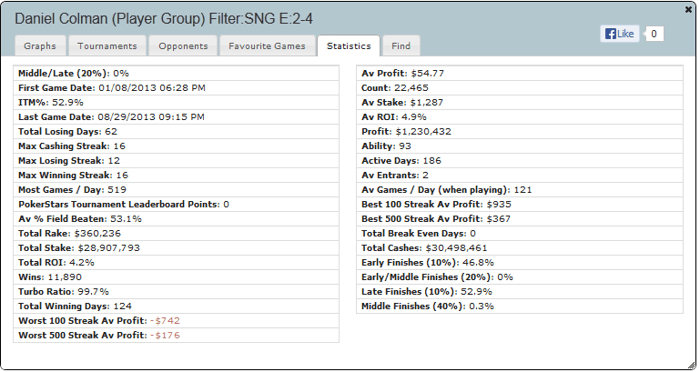Click the dialog resize grip corner
Screen dimensions: 700x372
click(692, 365)
